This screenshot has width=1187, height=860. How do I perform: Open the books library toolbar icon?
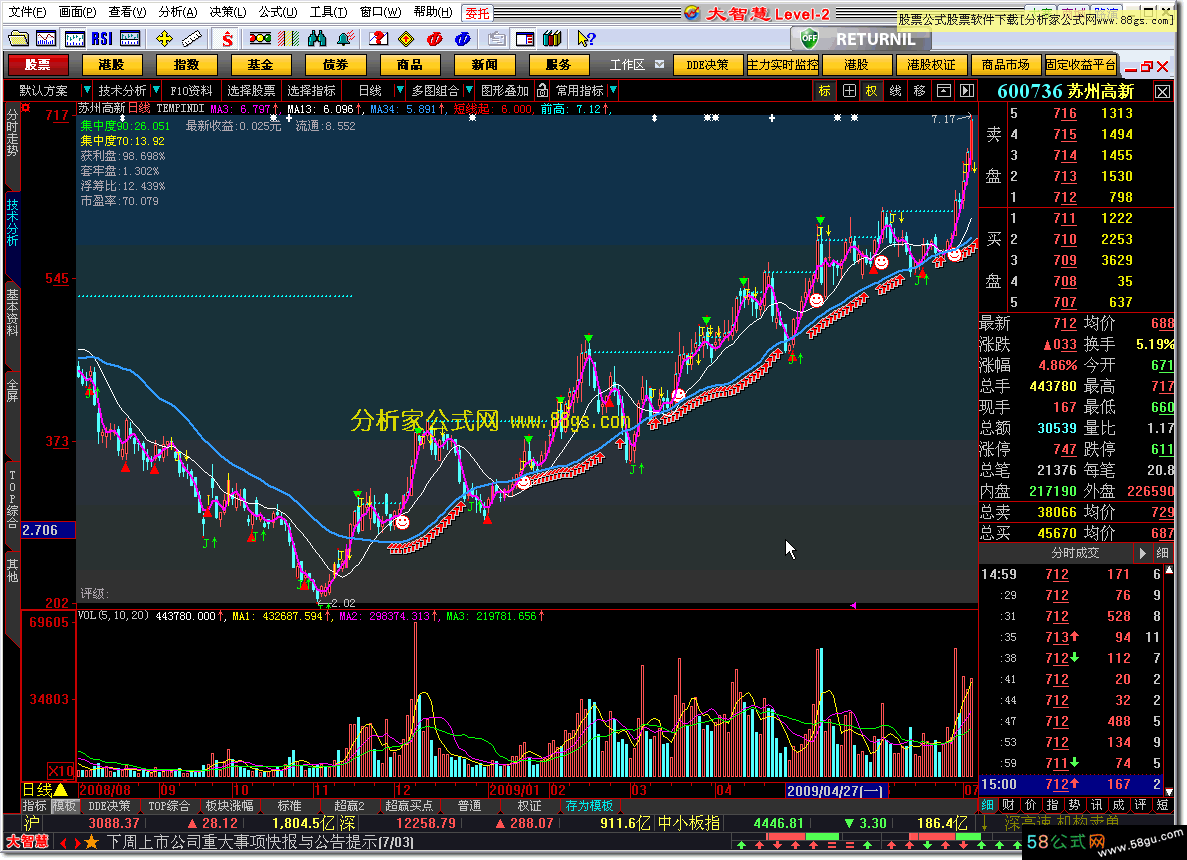[x=553, y=39]
